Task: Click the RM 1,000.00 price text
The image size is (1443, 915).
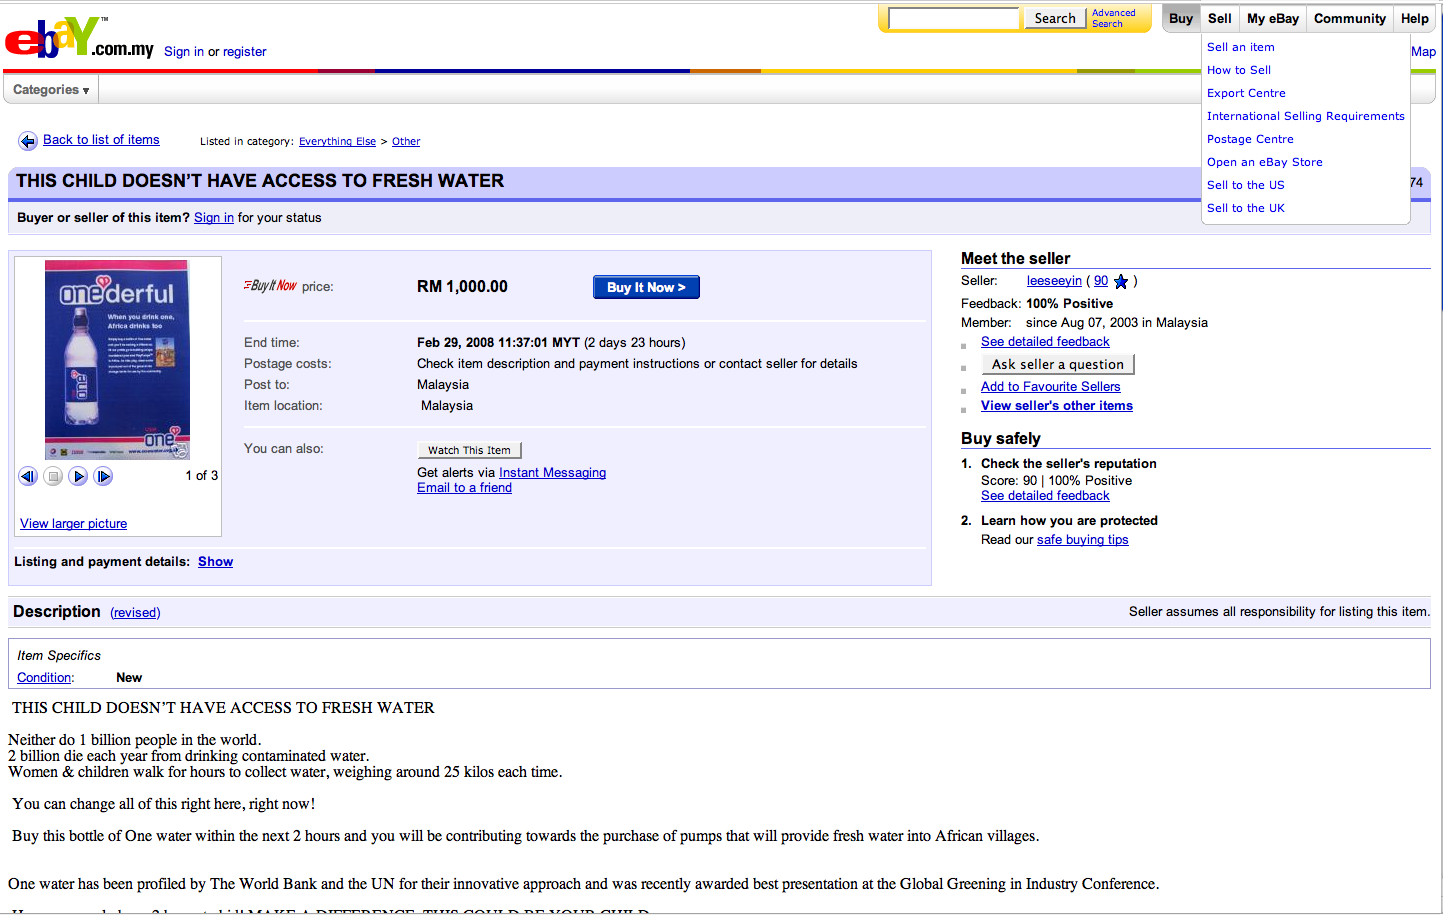Action: (462, 287)
